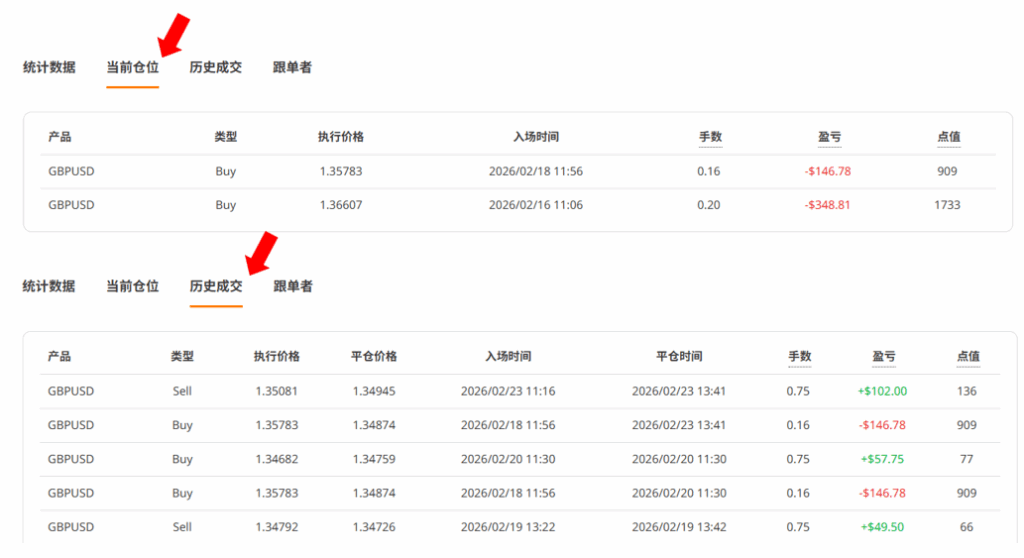The height and width of the screenshot is (558, 1024).
Task: Select the position with -$348.81 loss
Action: (827, 205)
